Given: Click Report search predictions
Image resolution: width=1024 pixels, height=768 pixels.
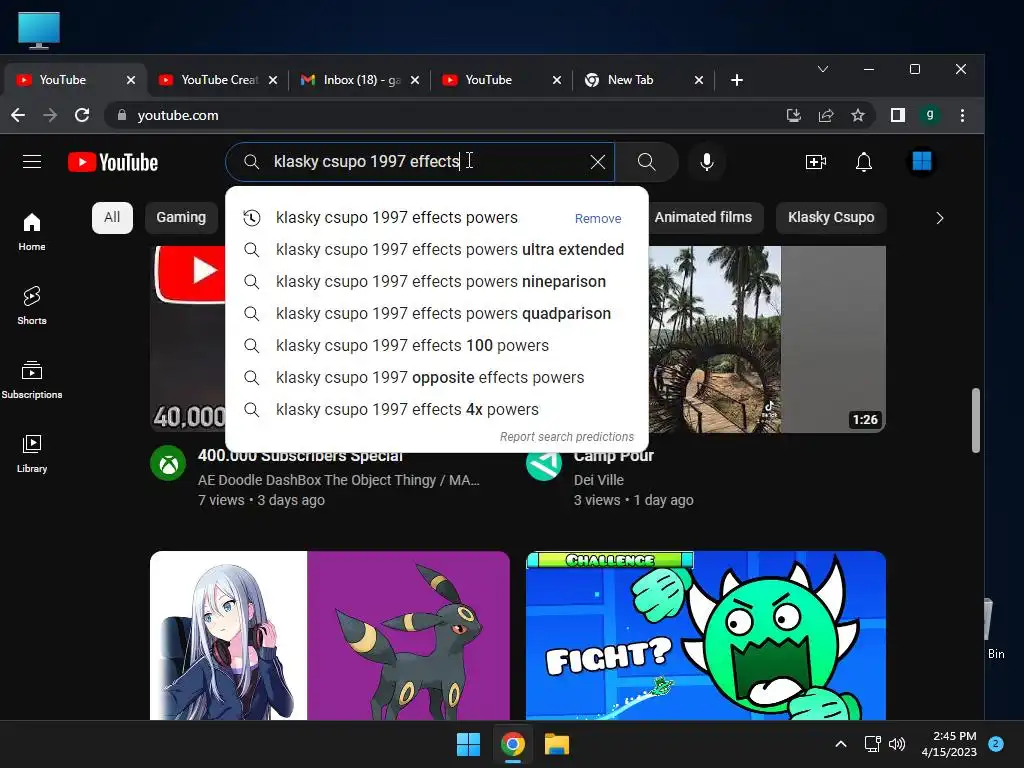Looking at the screenshot, I should tap(566, 437).
